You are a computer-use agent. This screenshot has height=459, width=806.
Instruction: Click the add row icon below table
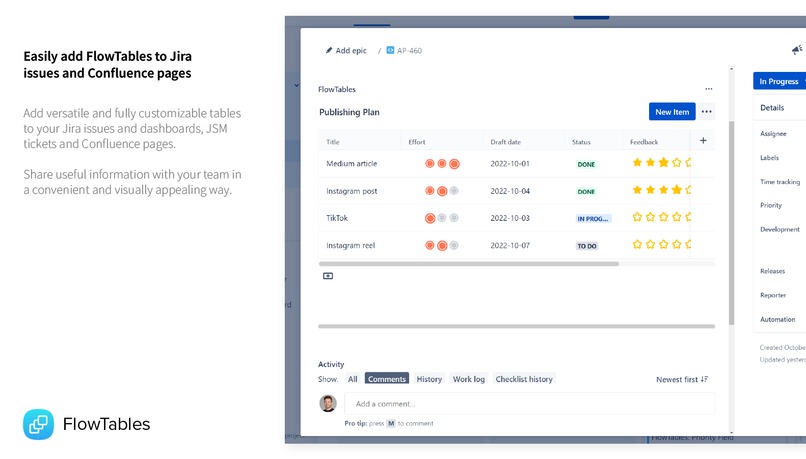point(328,276)
